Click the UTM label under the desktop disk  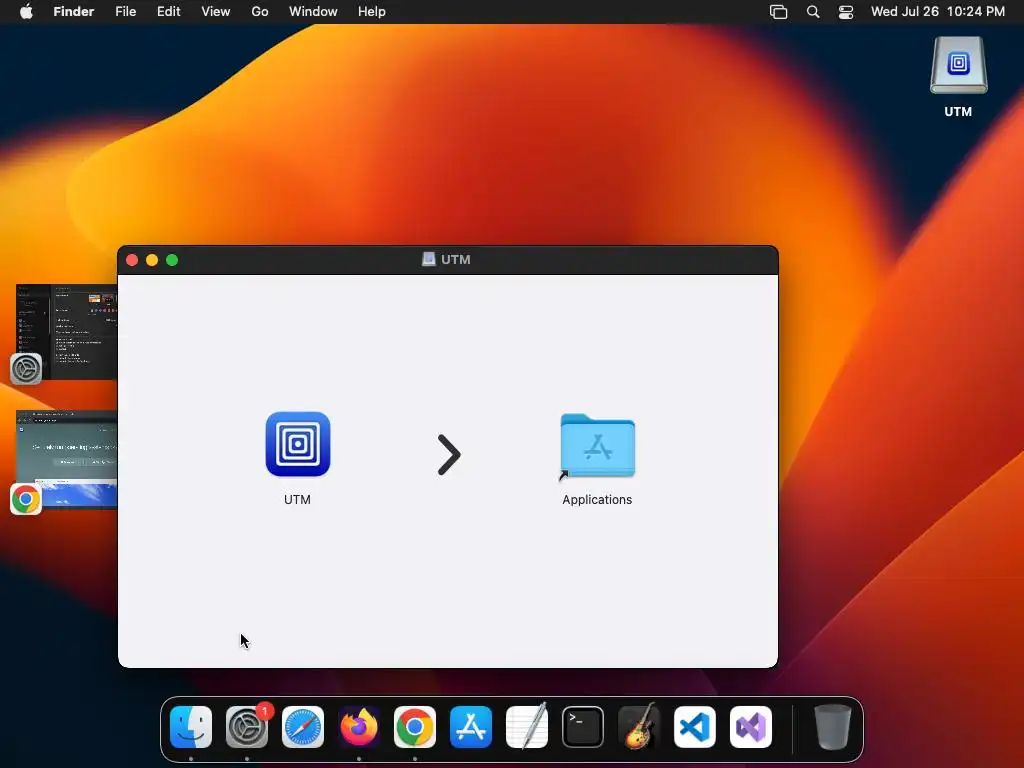[x=958, y=112]
